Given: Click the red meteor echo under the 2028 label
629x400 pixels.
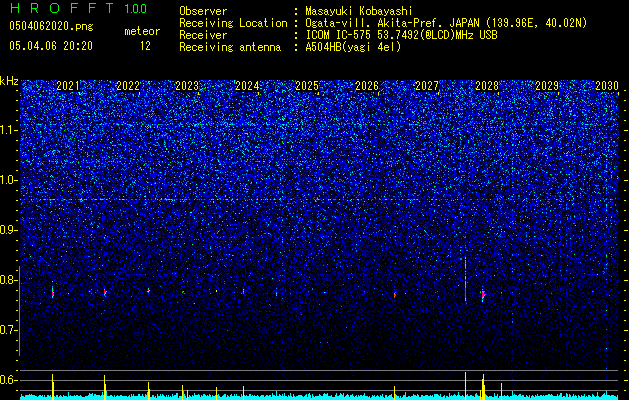Looking at the screenshot, I should 483,294.
